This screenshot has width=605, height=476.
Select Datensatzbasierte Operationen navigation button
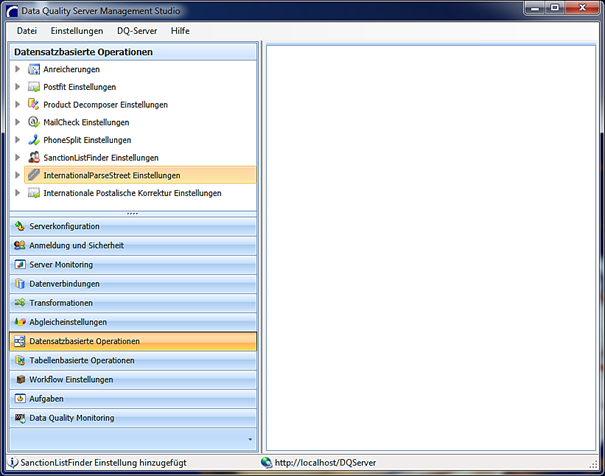click(133, 341)
